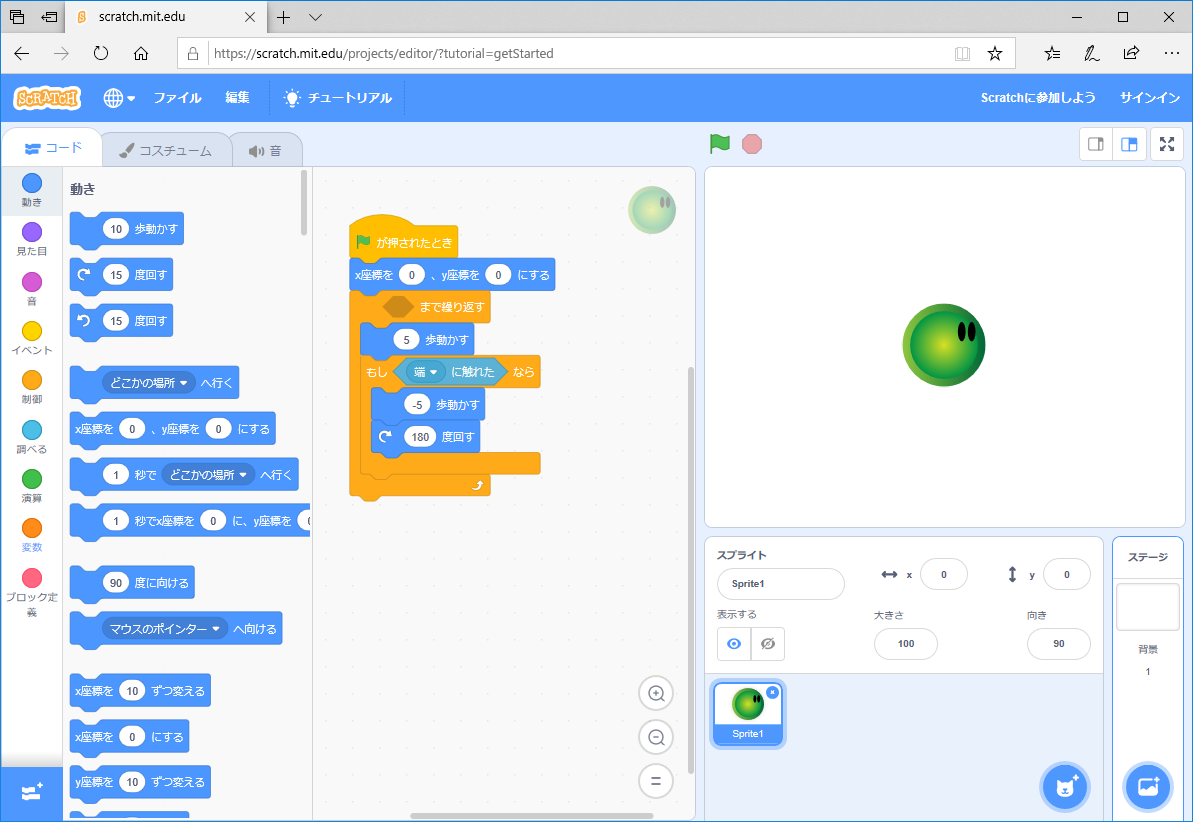
Task: Switch to large stage layout
Action: [x=1129, y=145]
